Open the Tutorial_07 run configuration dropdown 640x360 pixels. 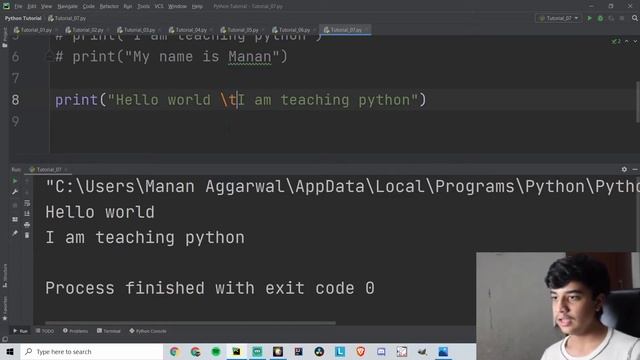click(558, 18)
